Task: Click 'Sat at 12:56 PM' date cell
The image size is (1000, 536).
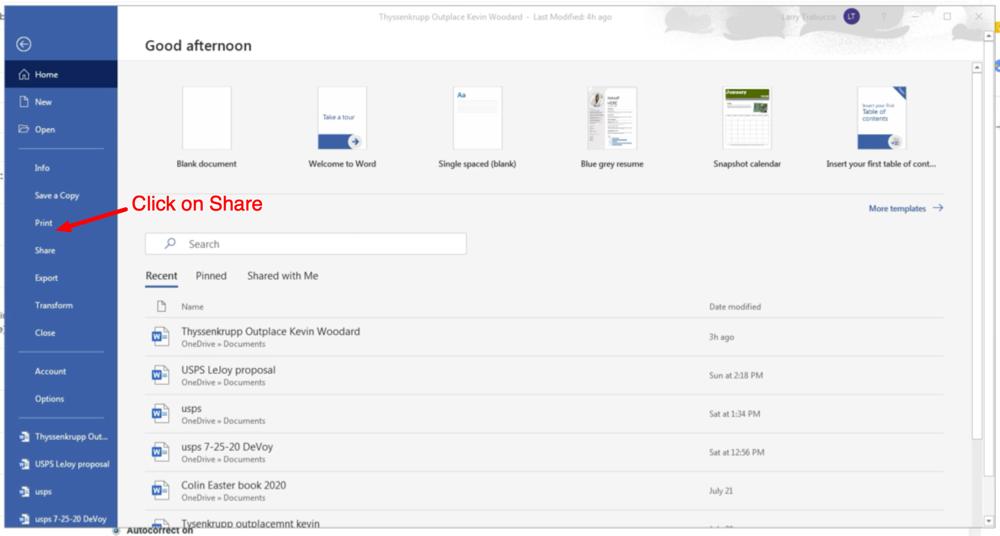Action: pyautogui.click(x=737, y=452)
